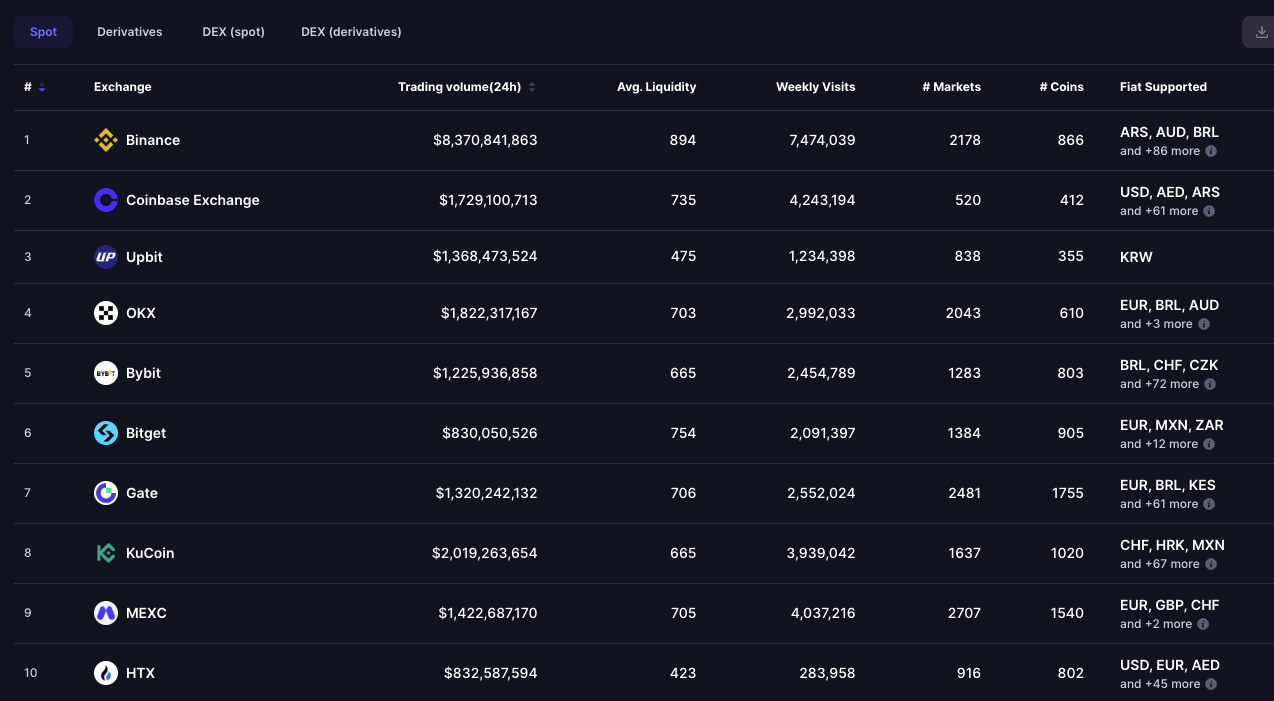The width and height of the screenshot is (1274, 701).
Task: Click the MEXC logo icon
Action: (x=106, y=613)
